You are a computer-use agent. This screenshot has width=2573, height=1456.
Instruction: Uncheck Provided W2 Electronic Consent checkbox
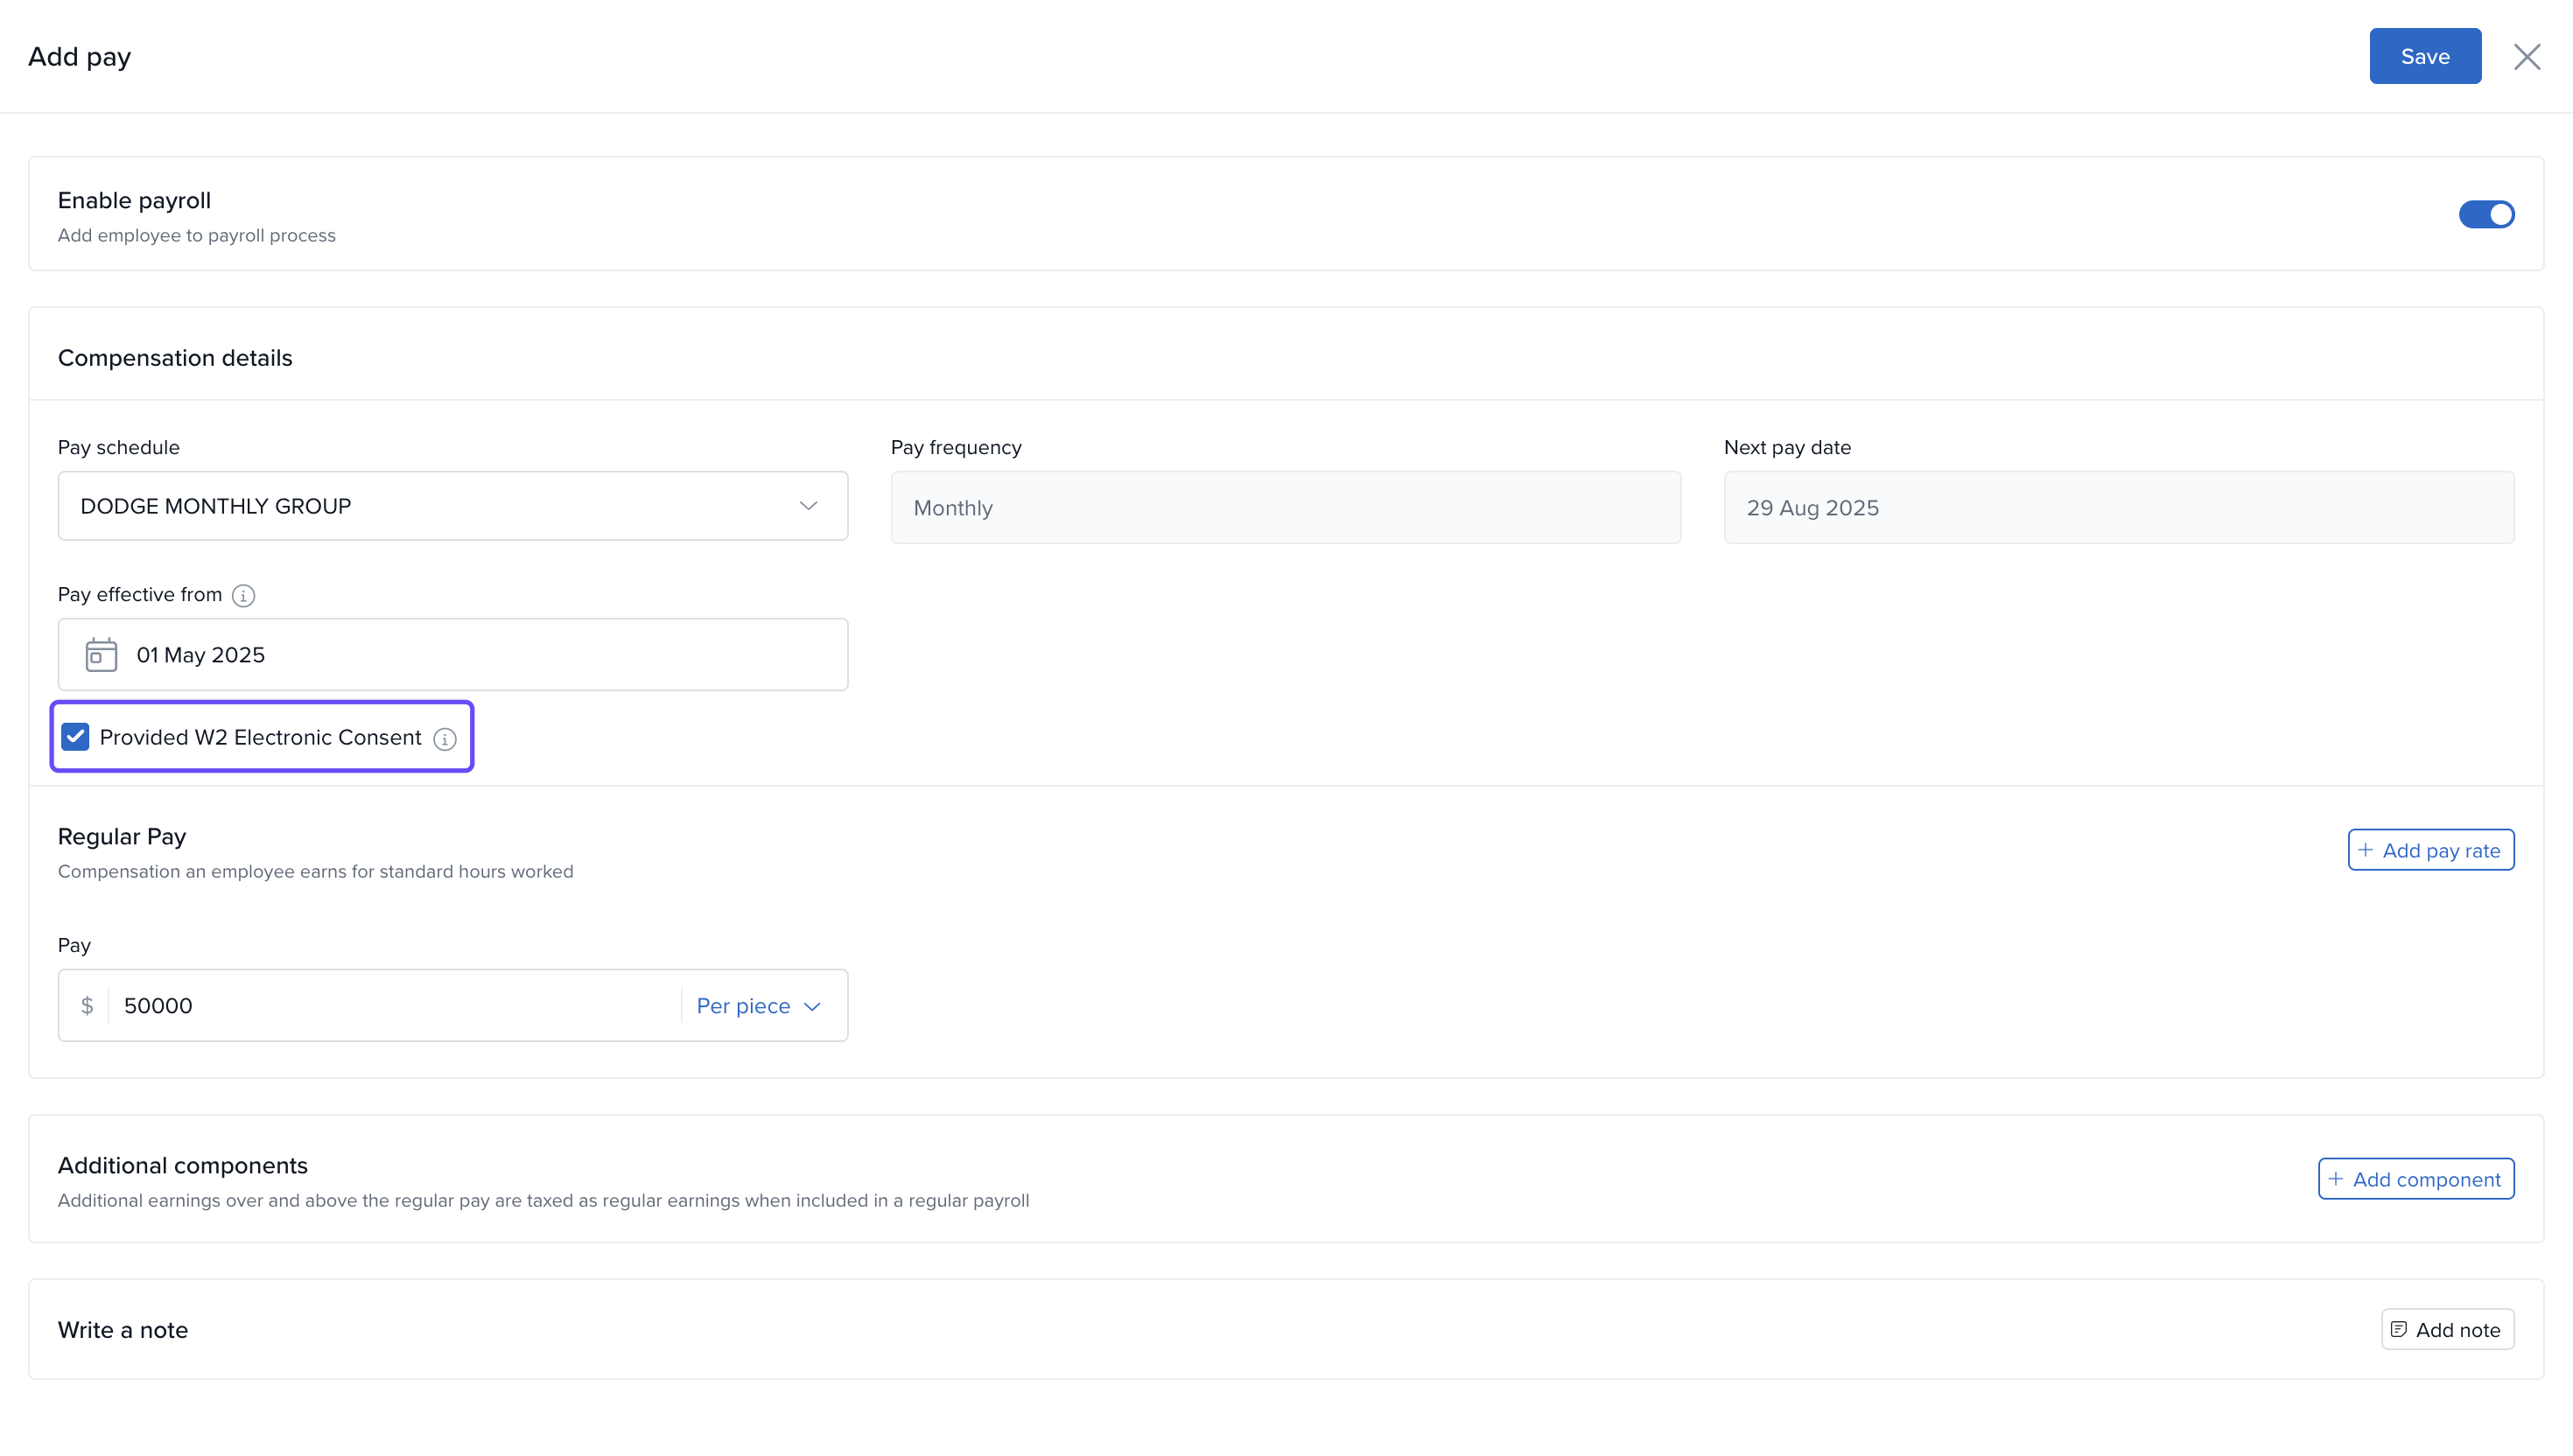[x=76, y=737]
